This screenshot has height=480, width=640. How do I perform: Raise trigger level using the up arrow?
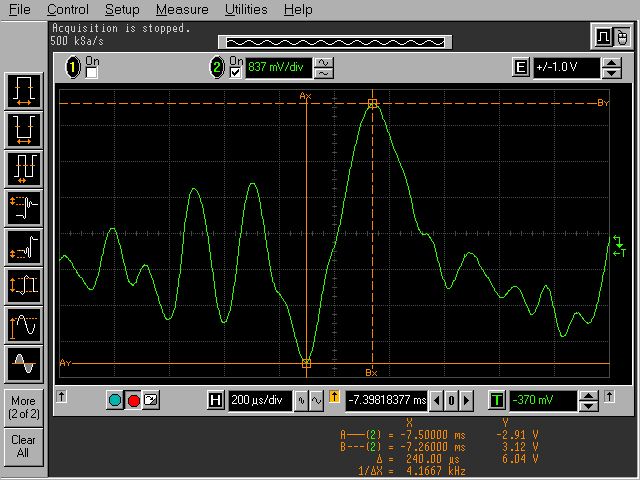coord(588,396)
